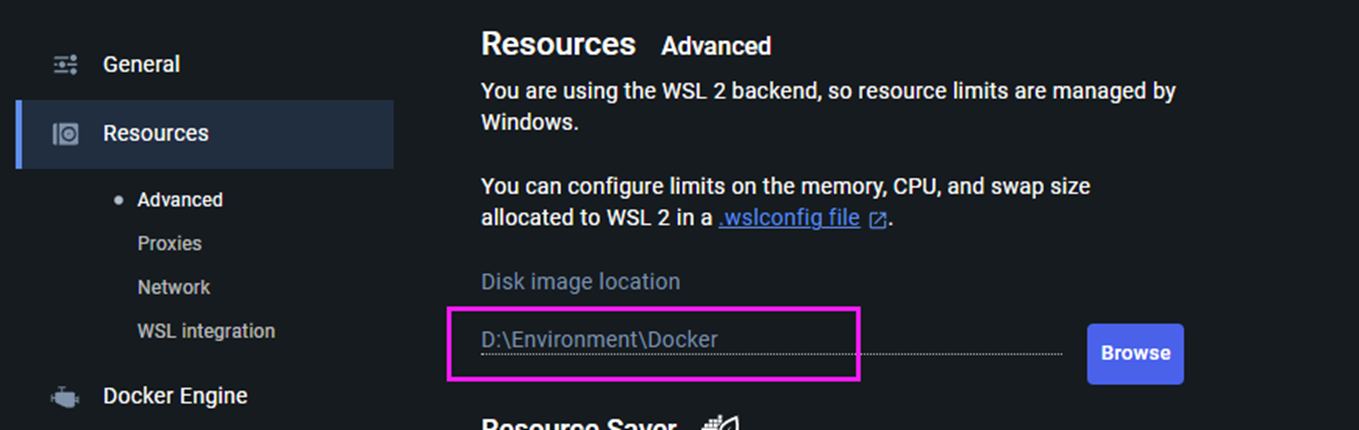Open the General settings section
The height and width of the screenshot is (430, 1359).
pyautogui.click(x=141, y=65)
